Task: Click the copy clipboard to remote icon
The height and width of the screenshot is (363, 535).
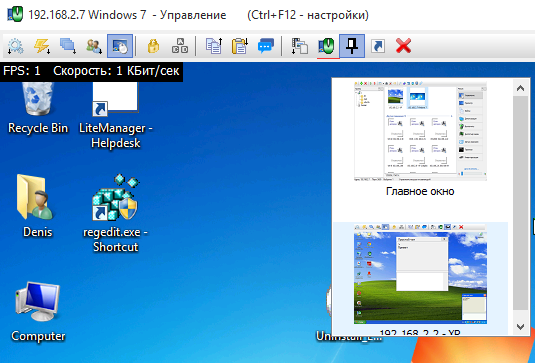Action: click(214, 46)
